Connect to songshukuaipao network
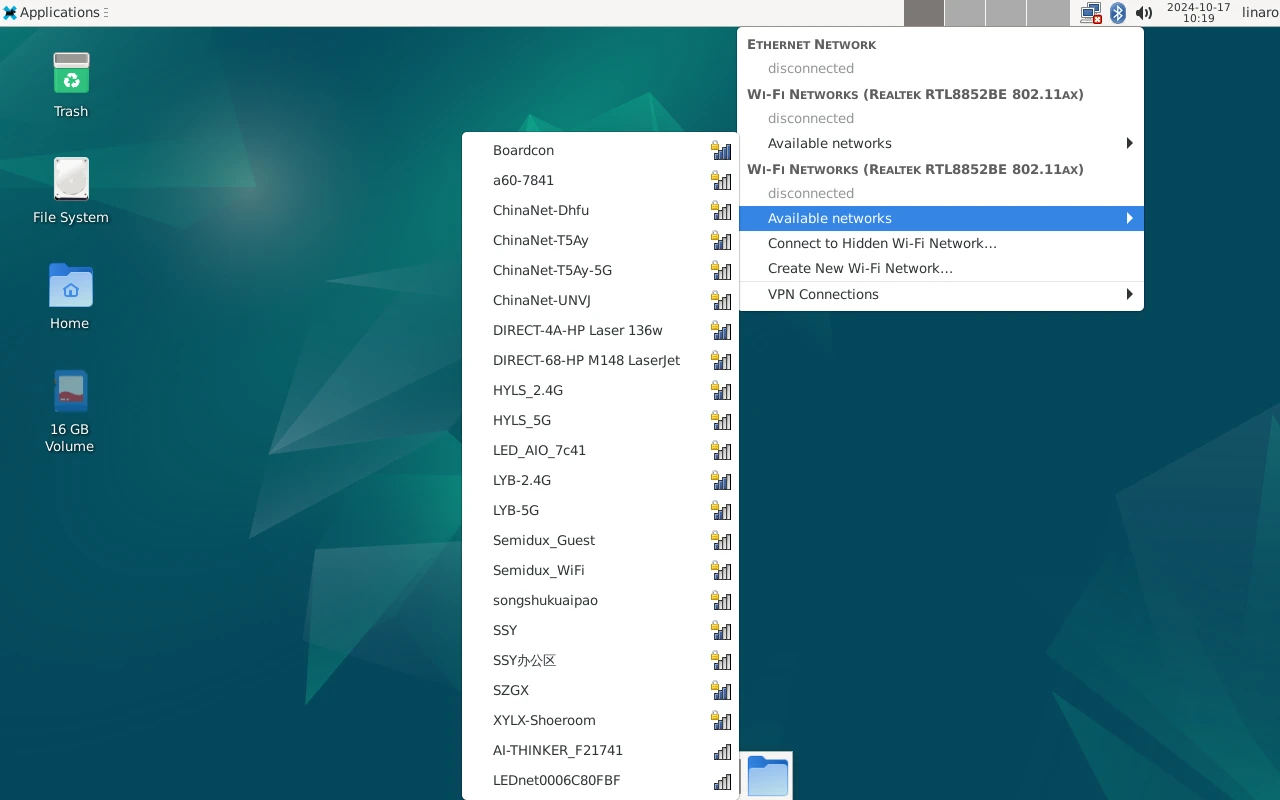Viewport: 1280px width, 800px height. tap(600, 600)
